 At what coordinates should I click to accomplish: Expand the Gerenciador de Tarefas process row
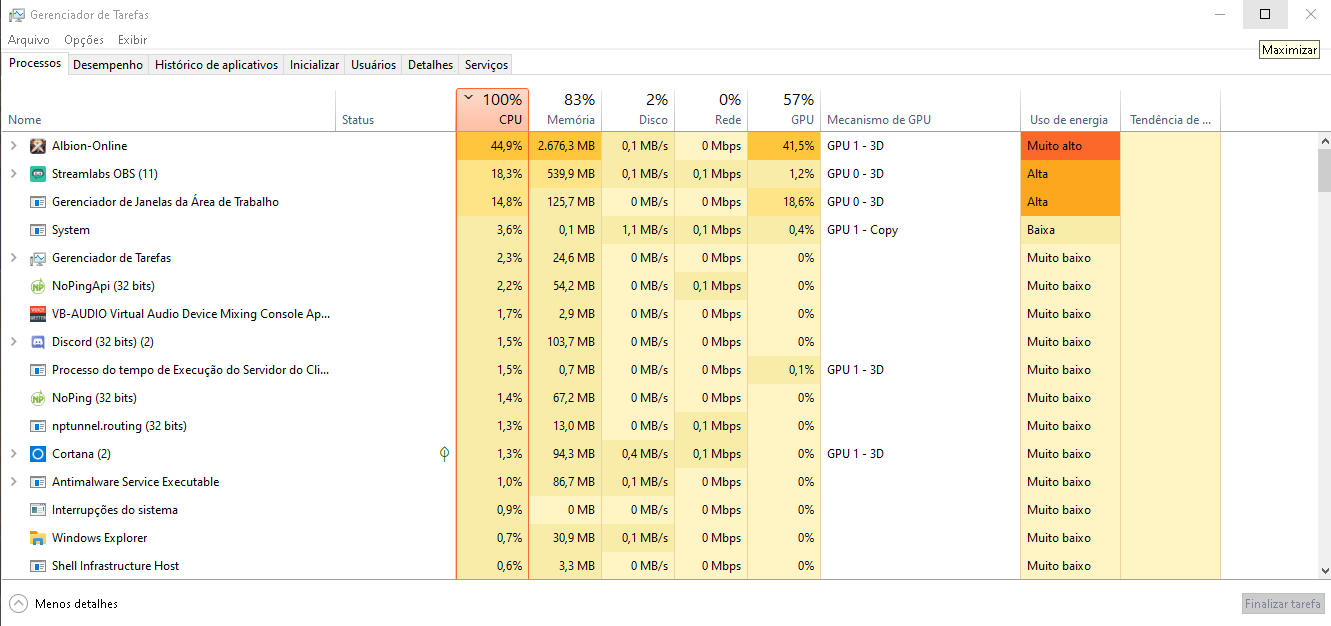click(x=13, y=258)
